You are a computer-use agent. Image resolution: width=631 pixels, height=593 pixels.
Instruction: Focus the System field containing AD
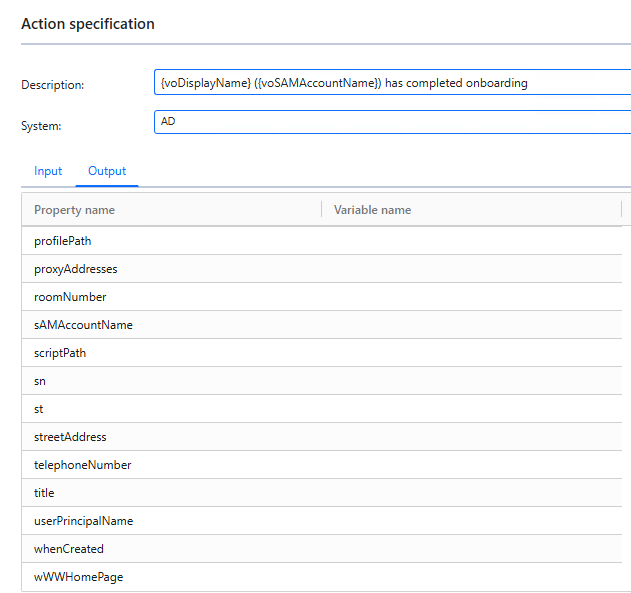tap(392, 122)
